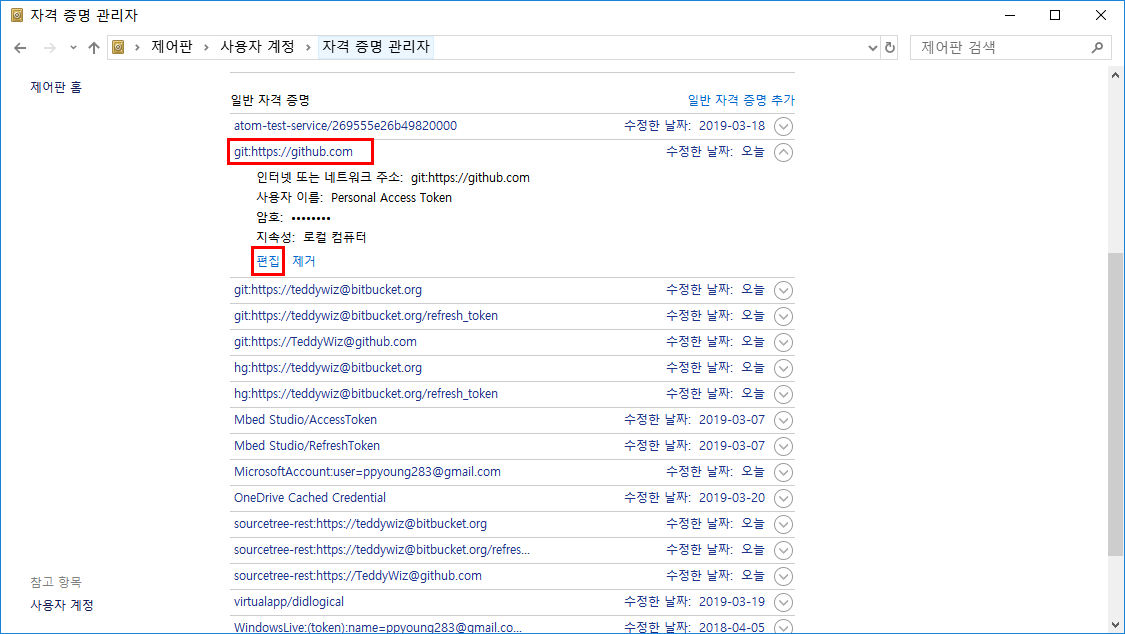Click 편집 to edit the credential
Screen dimensions: 1125x634
pos(268,261)
